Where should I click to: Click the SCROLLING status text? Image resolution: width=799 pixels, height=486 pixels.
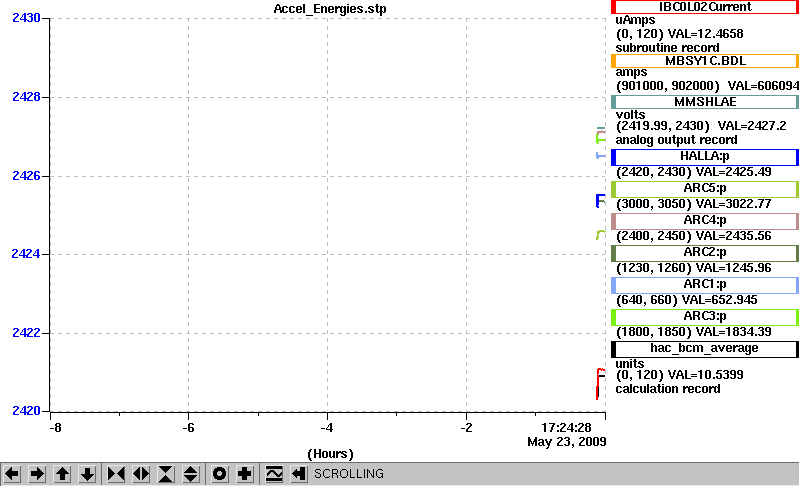point(349,474)
